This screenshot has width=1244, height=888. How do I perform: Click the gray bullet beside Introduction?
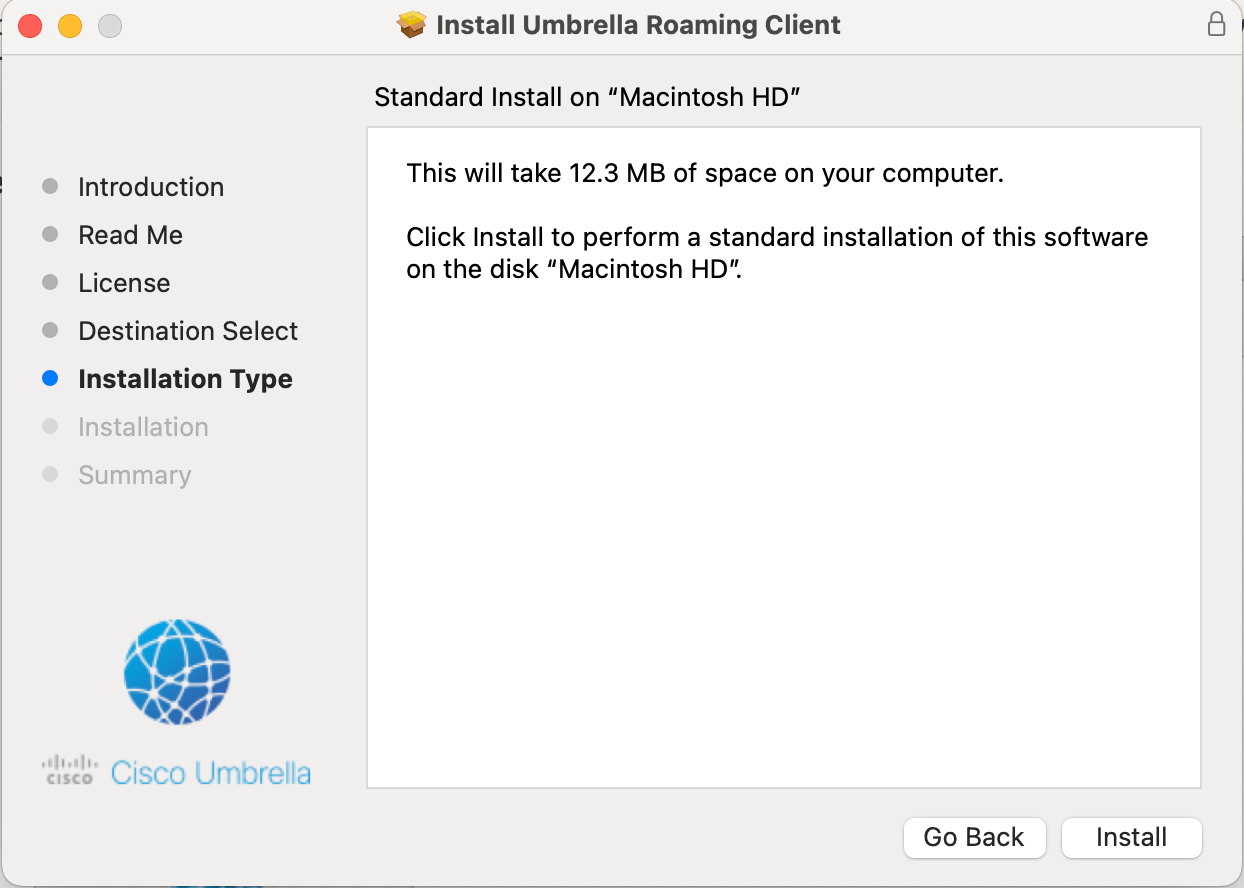tap(50, 187)
